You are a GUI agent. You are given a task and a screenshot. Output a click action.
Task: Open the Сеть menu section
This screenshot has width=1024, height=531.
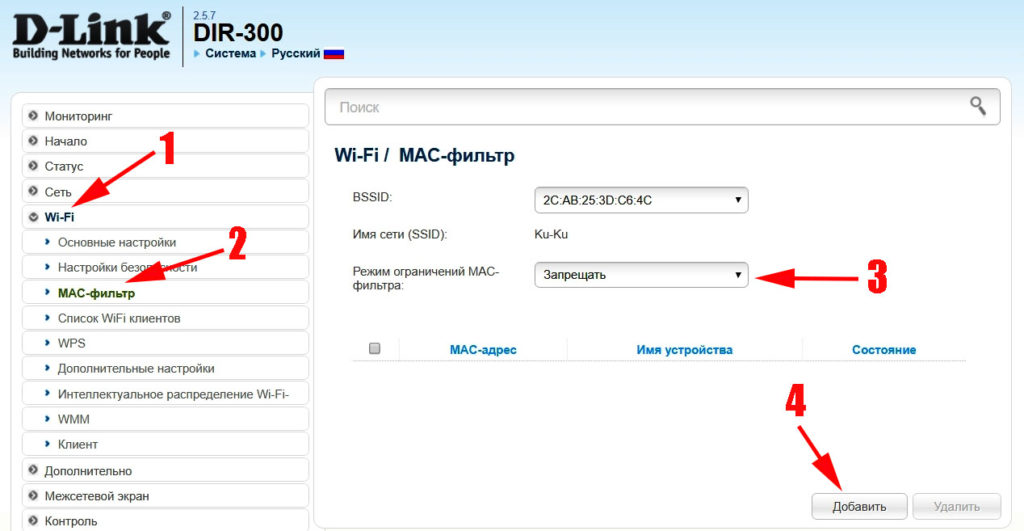(x=165, y=191)
